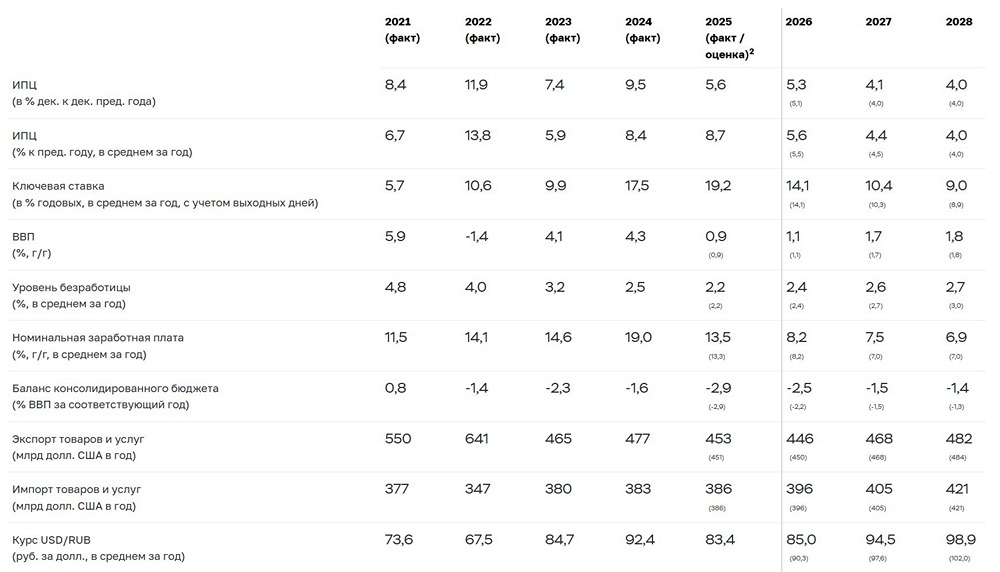Screen dimensions: 1000x572
Task: Click the Номинальная заработная плата label
Action: pos(98,338)
